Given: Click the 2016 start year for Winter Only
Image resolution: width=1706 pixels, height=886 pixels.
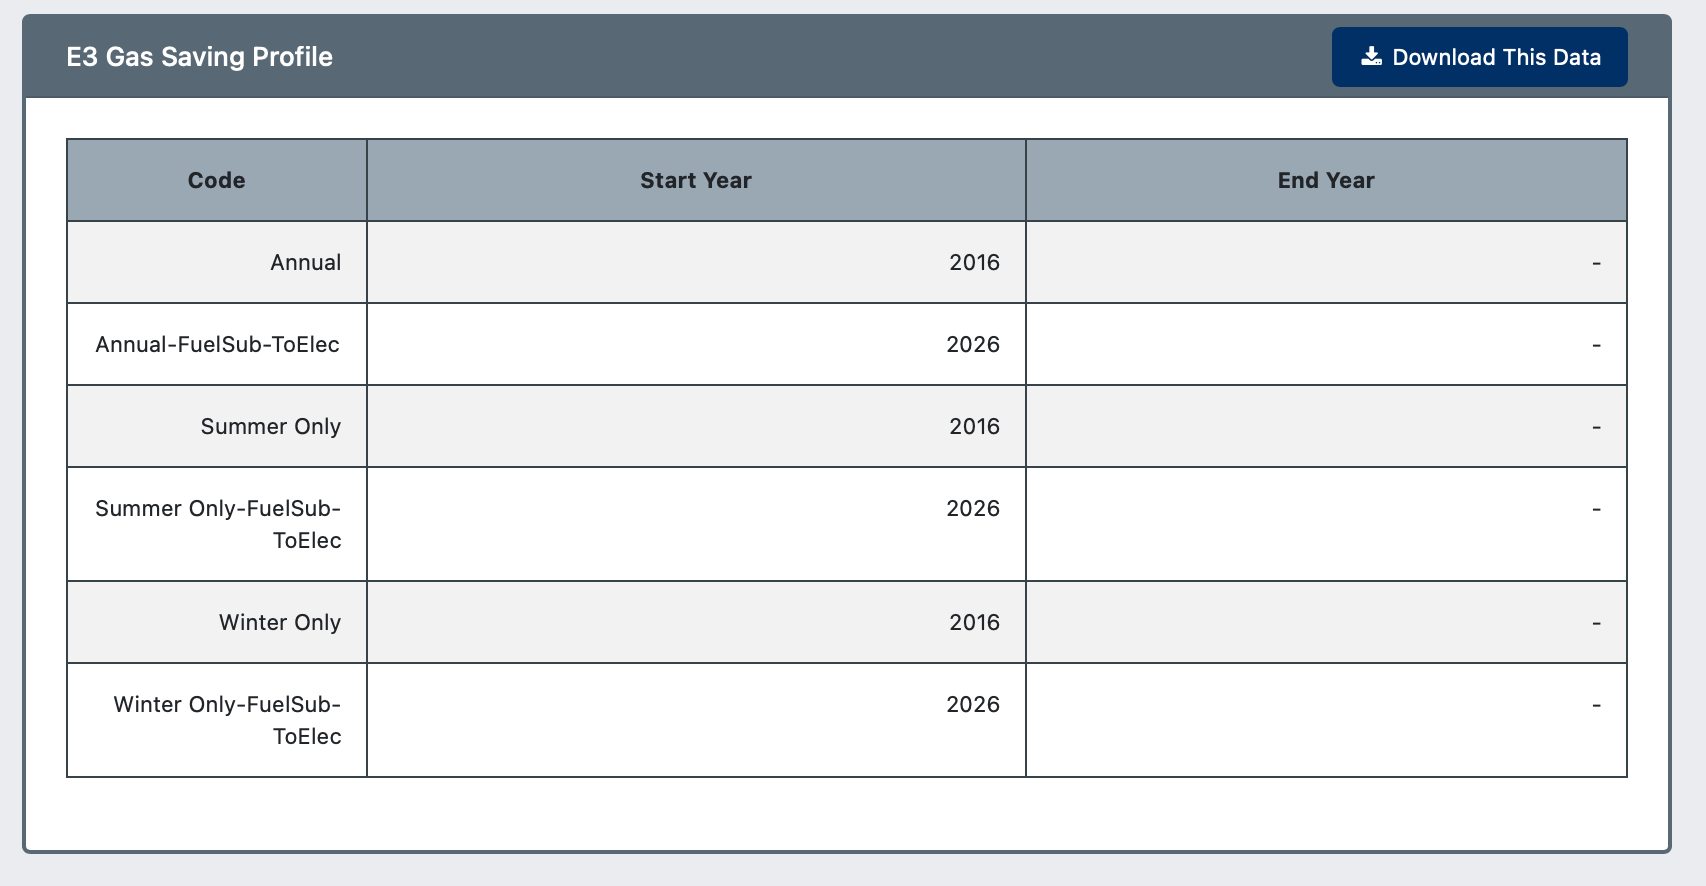Looking at the screenshot, I should click(974, 622).
